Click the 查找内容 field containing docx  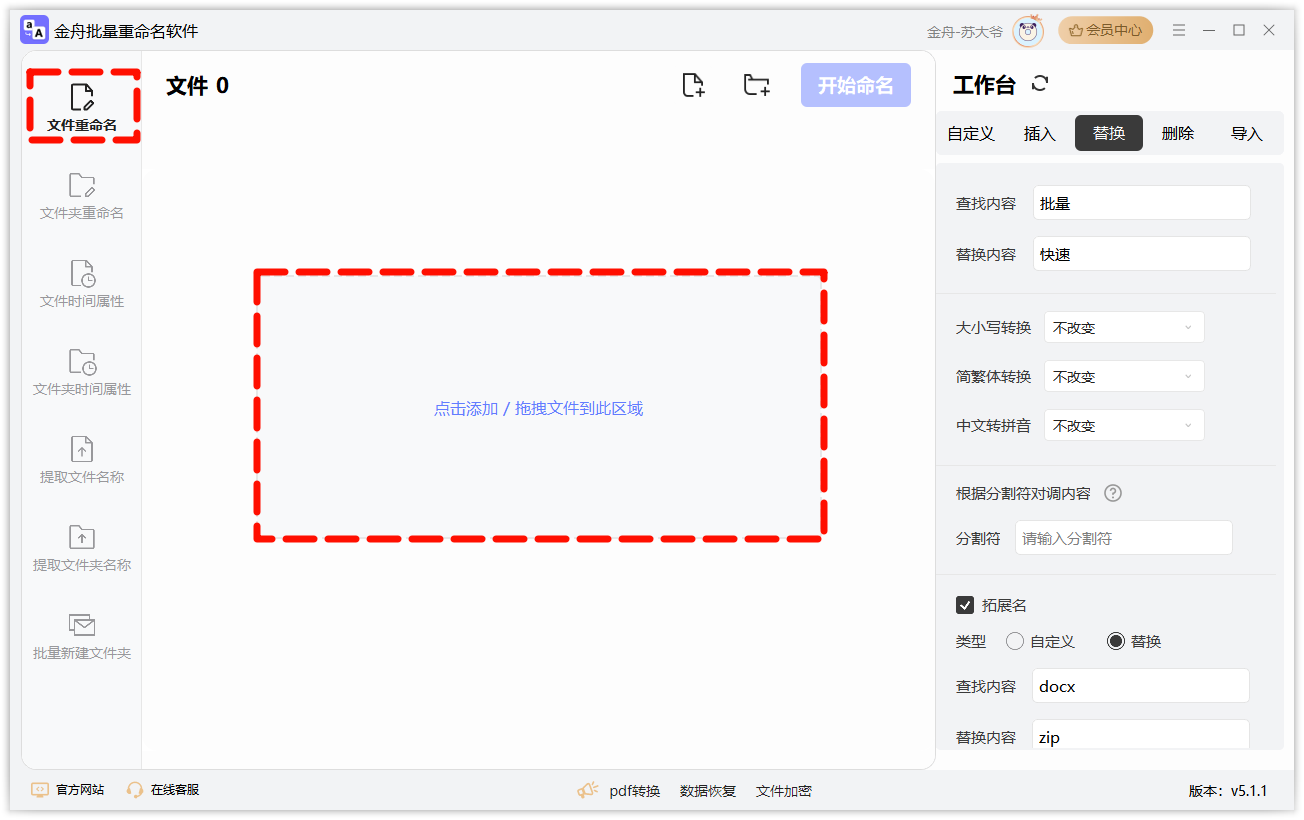pyautogui.click(x=1141, y=686)
